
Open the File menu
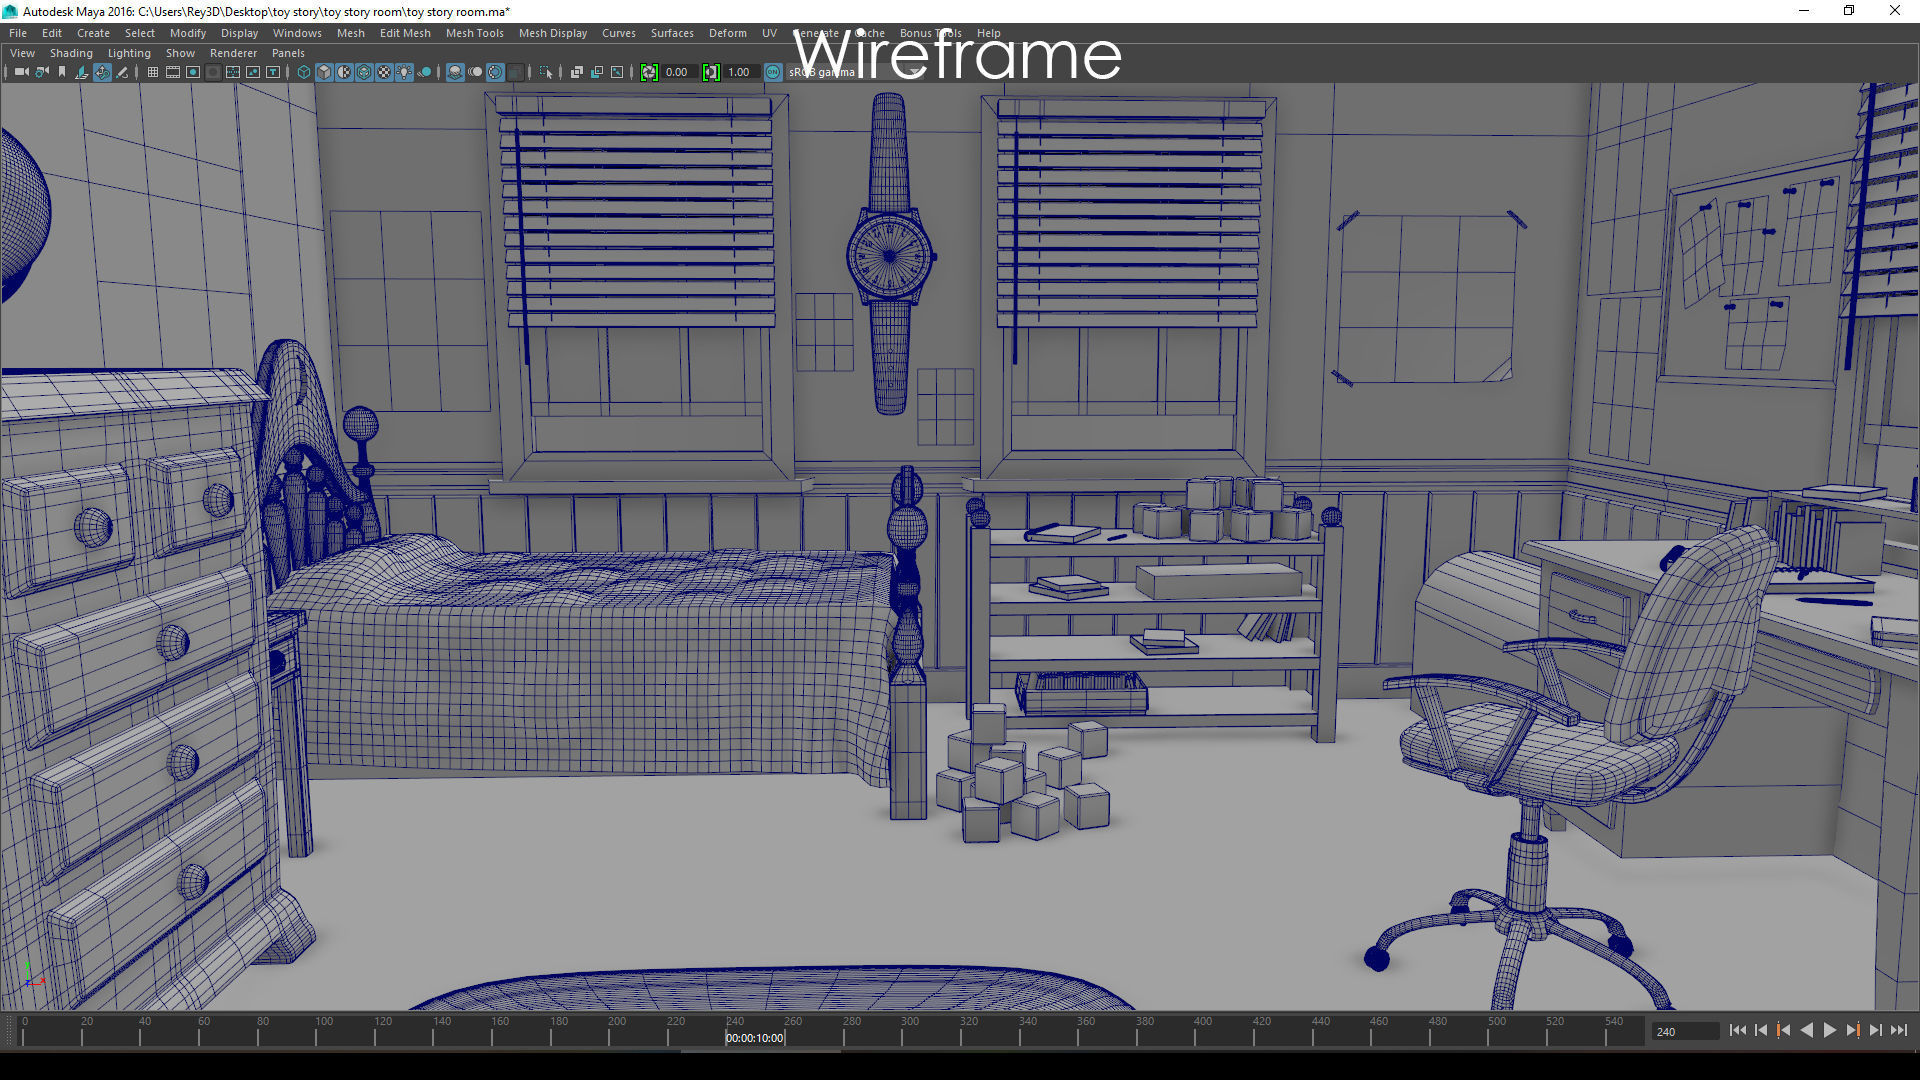[18, 33]
